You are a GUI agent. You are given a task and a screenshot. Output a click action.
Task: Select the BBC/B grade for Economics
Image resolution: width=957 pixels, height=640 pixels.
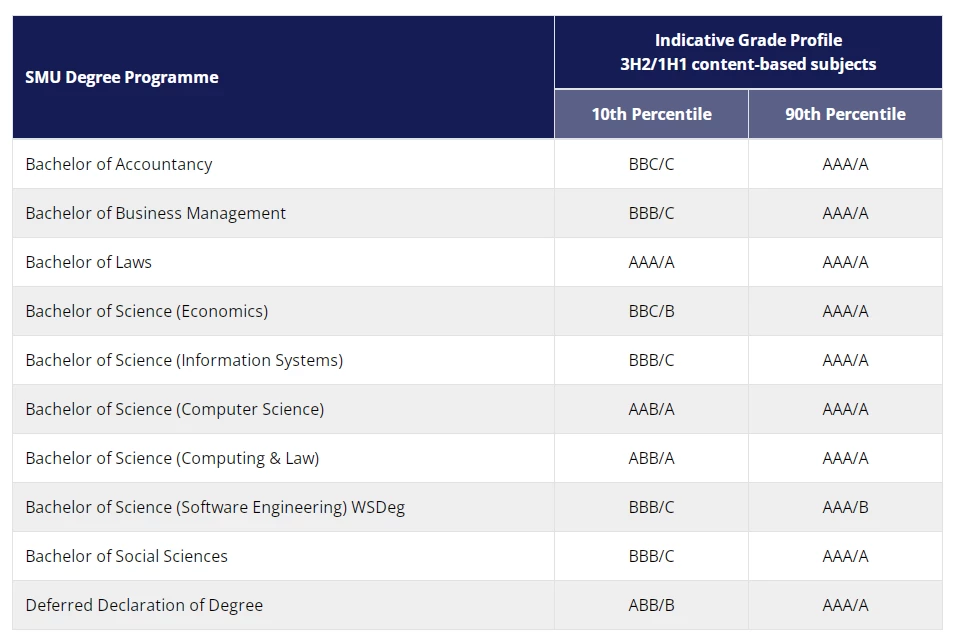[651, 311]
